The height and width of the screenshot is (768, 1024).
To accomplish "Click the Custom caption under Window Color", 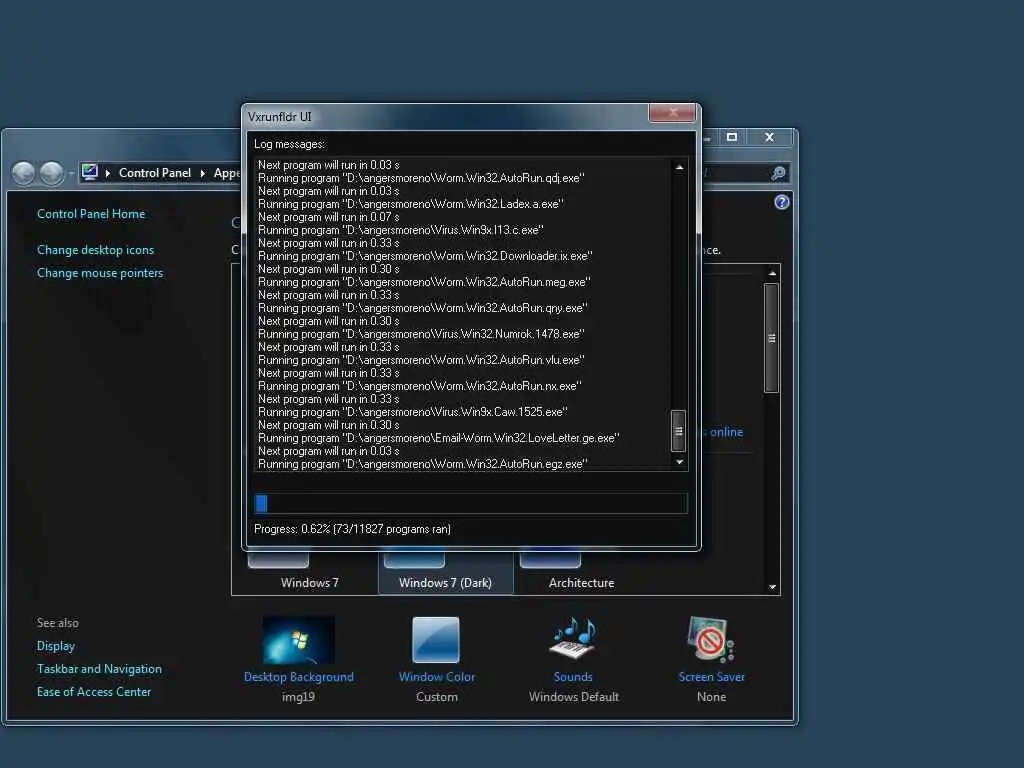I will (x=437, y=697).
